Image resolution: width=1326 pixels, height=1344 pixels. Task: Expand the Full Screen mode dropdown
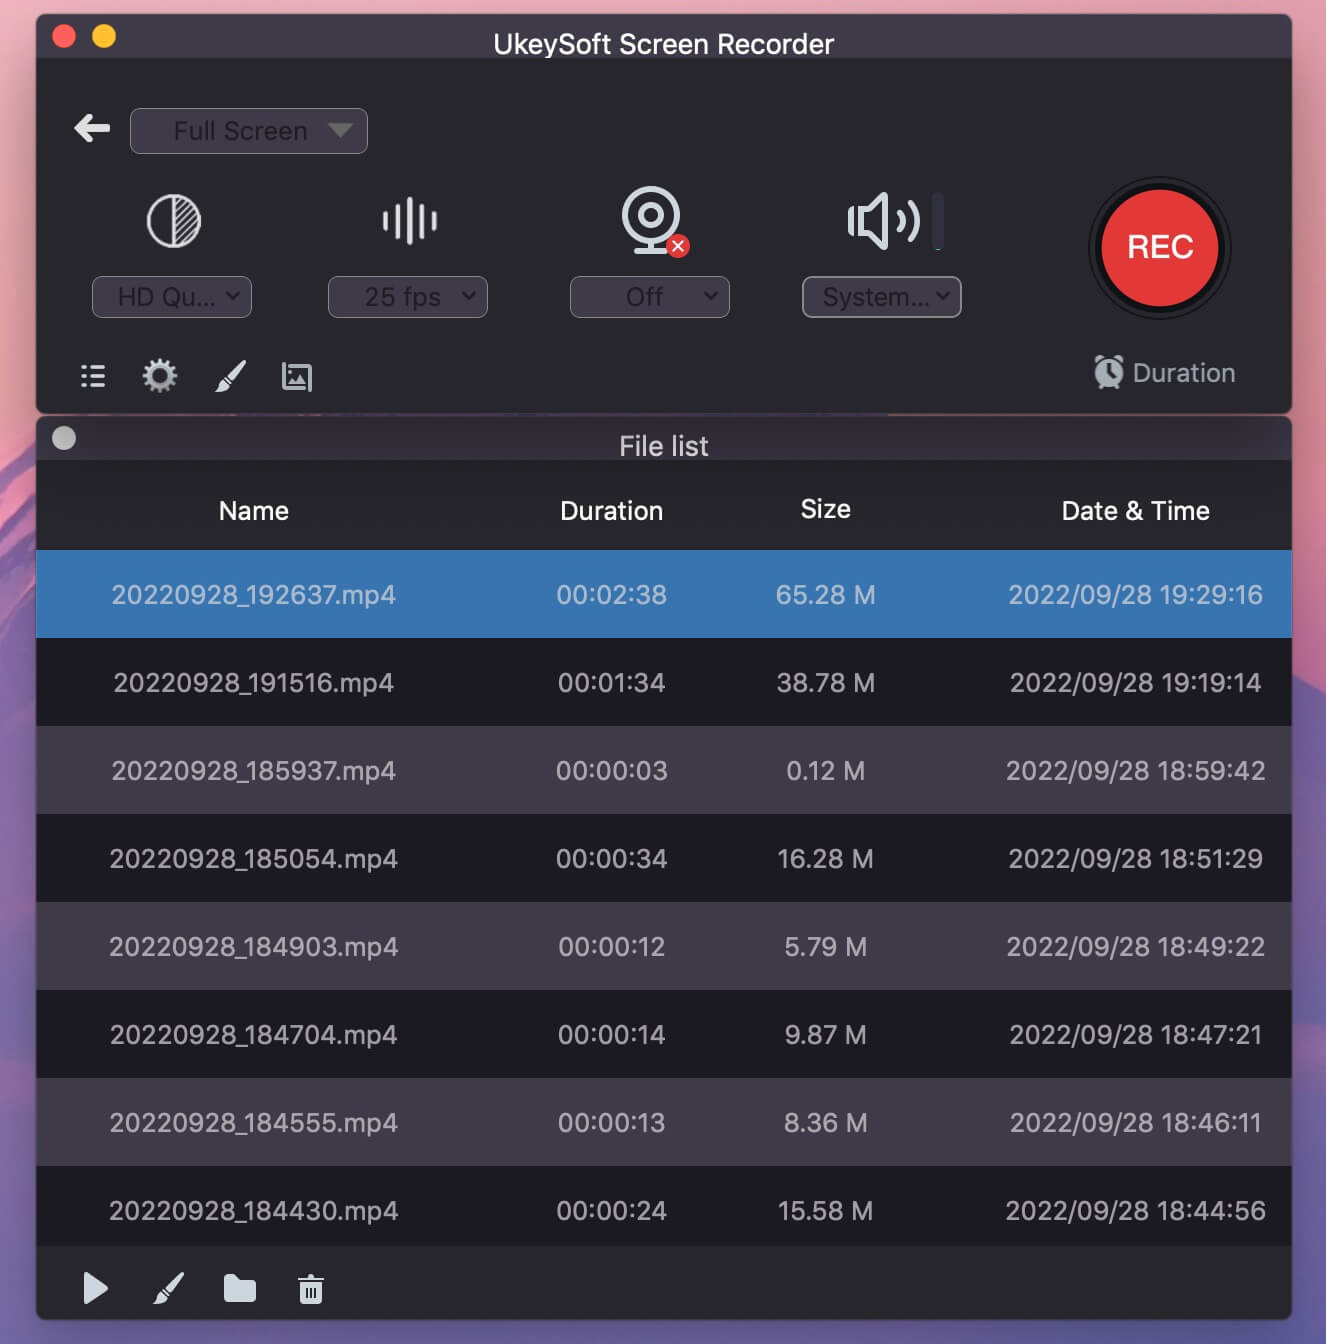[x=249, y=131]
